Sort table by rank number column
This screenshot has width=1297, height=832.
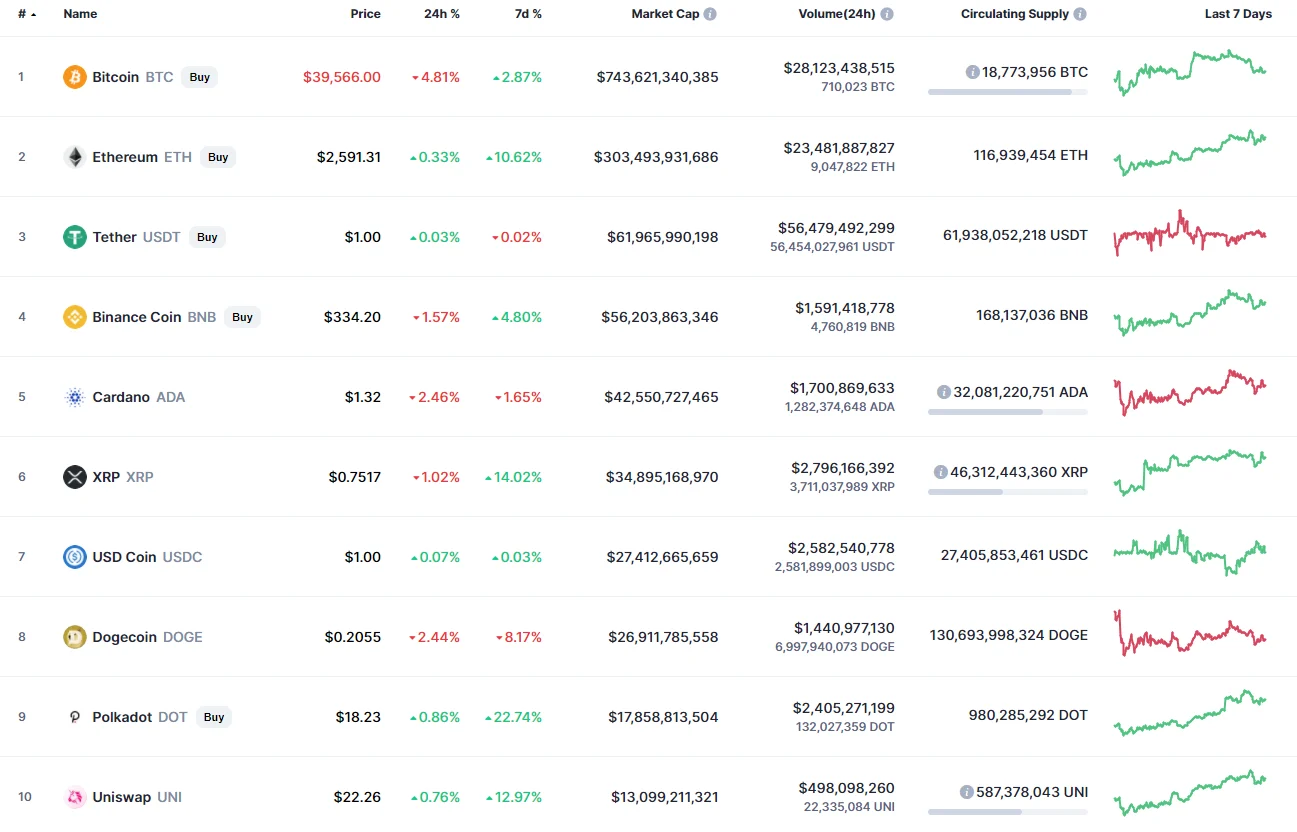tap(26, 14)
